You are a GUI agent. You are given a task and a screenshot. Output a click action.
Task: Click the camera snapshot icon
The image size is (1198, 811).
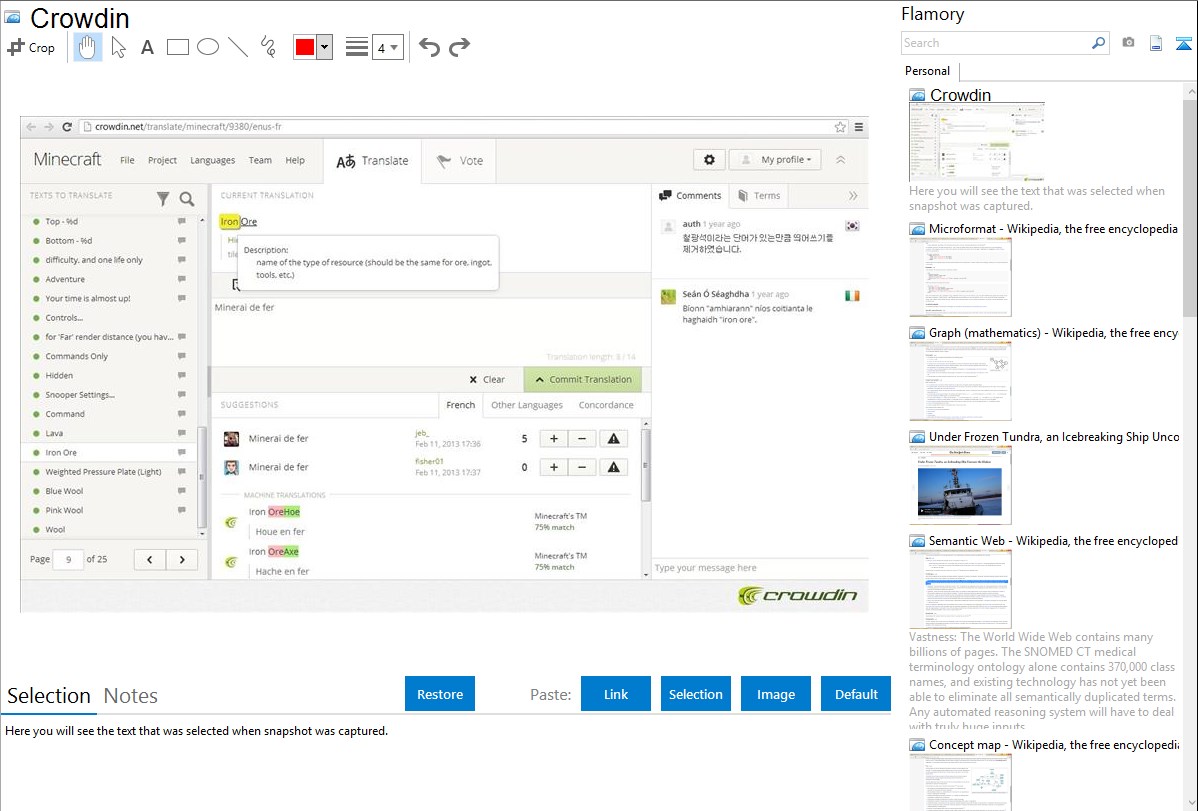[1128, 43]
